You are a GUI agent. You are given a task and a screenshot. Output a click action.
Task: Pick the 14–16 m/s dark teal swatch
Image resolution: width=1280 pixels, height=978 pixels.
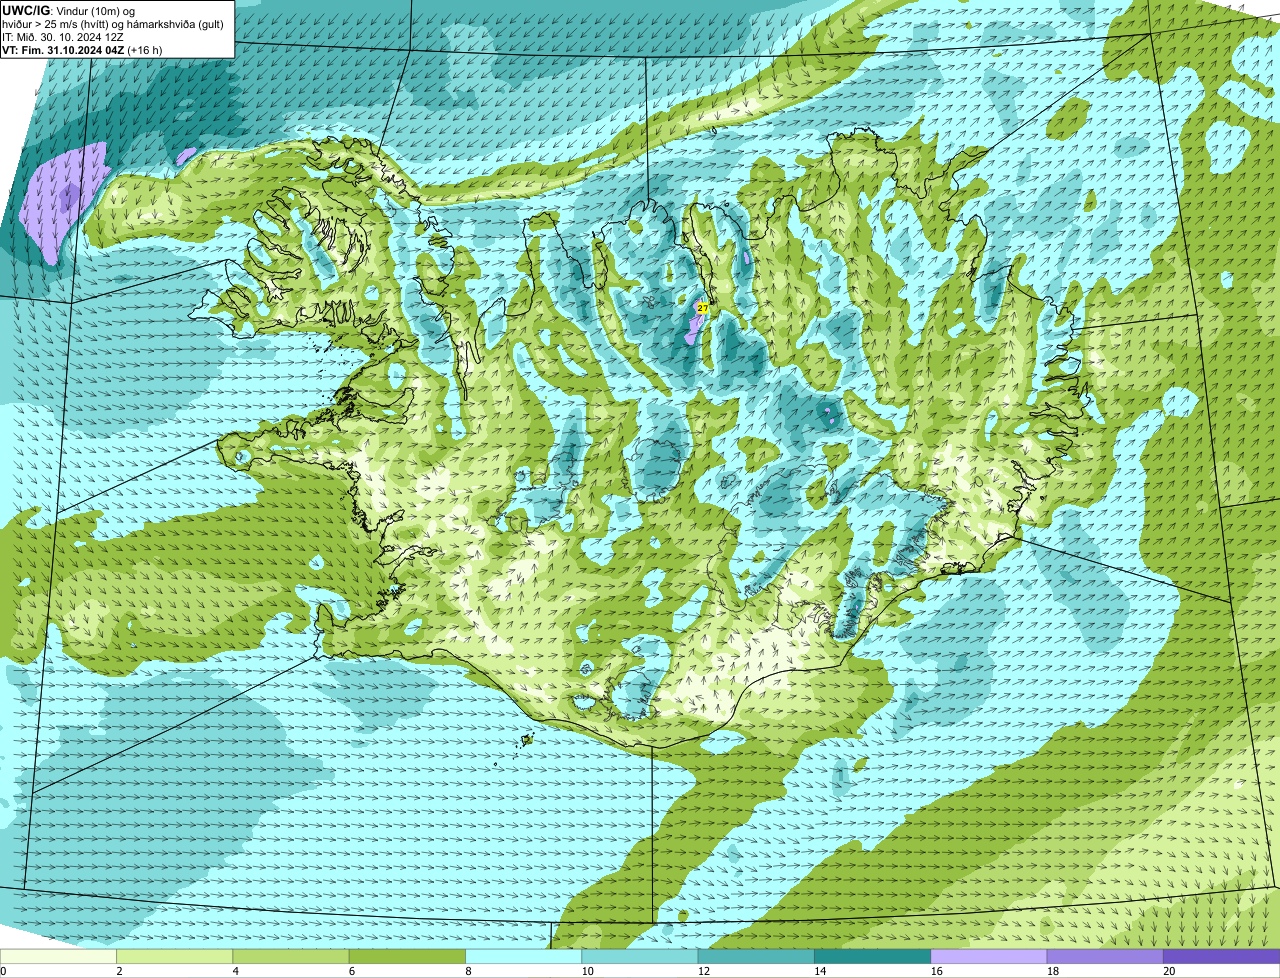pyautogui.click(x=872, y=957)
